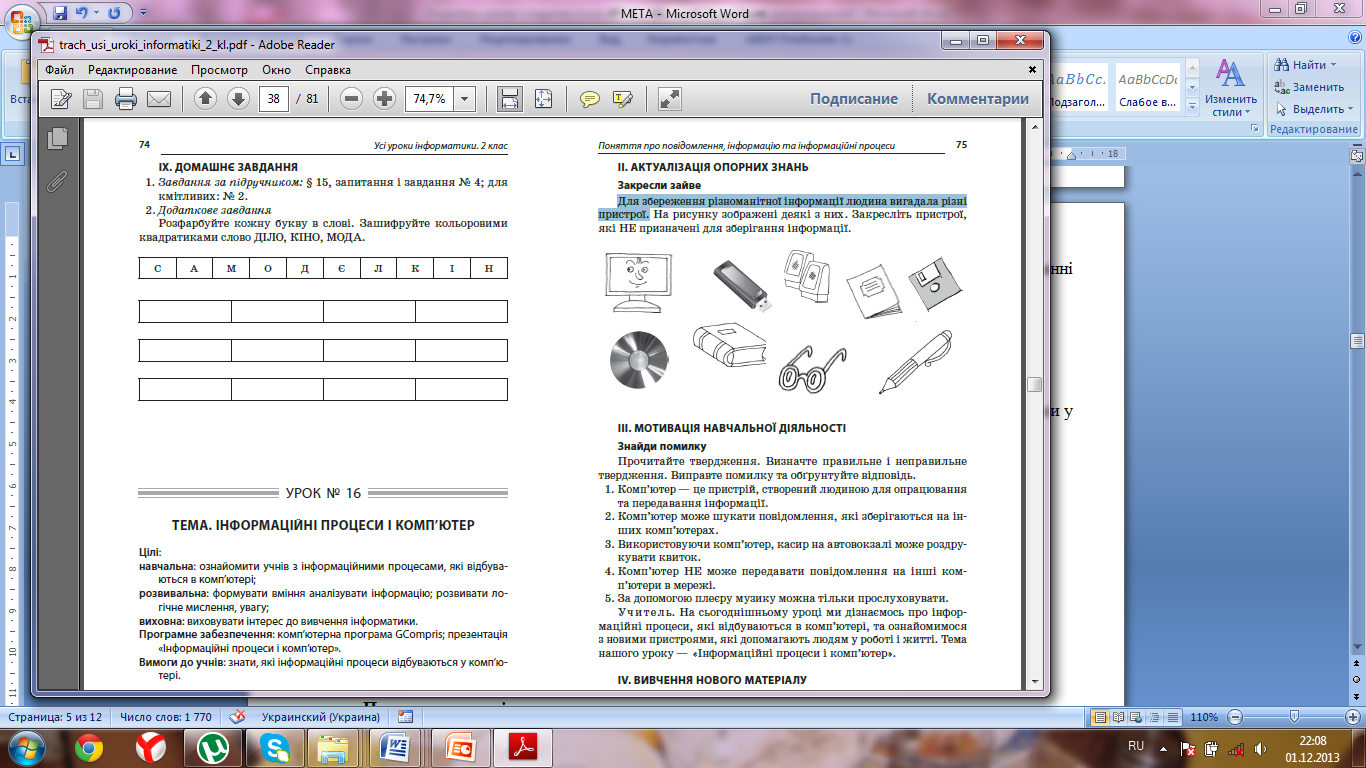Click Word tab selector L button
This screenshot has width=1366, height=768.
[x=14, y=154]
